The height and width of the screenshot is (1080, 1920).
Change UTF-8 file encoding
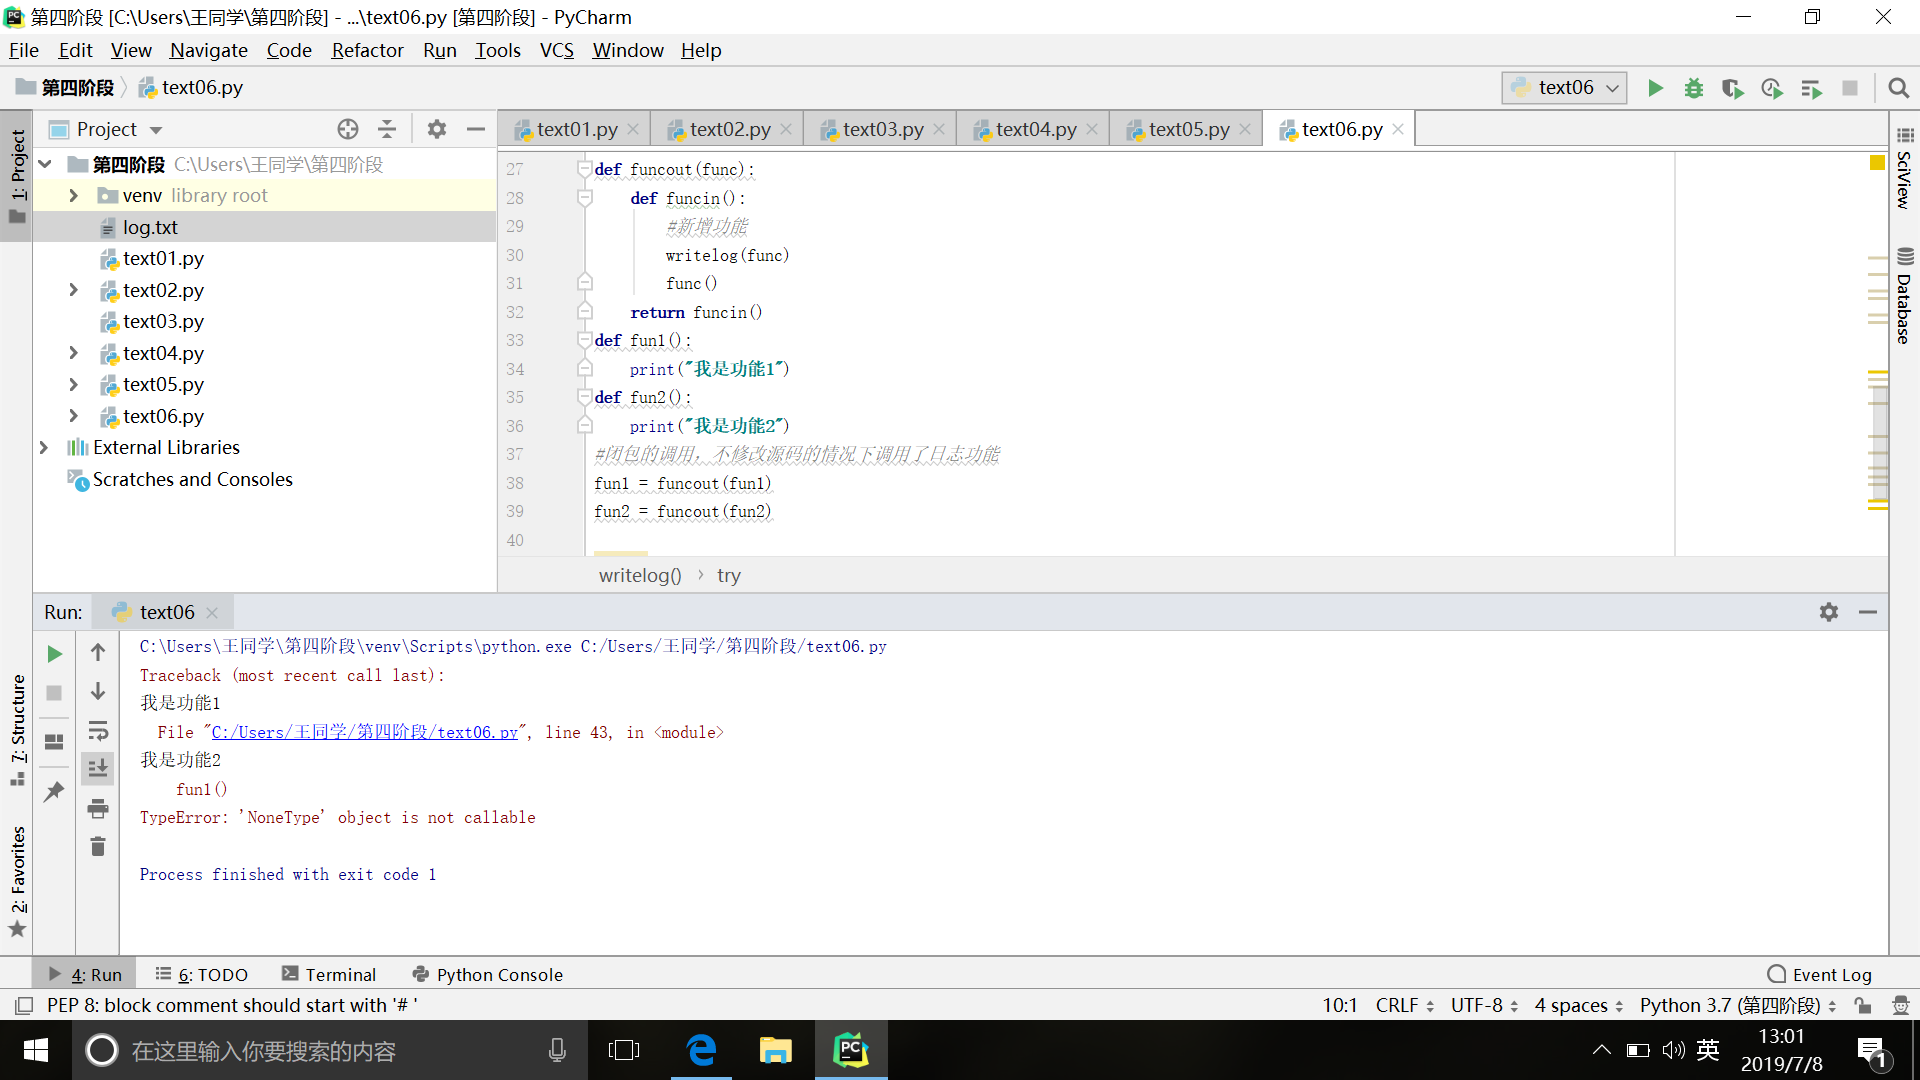pyautogui.click(x=1484, y=1005)
